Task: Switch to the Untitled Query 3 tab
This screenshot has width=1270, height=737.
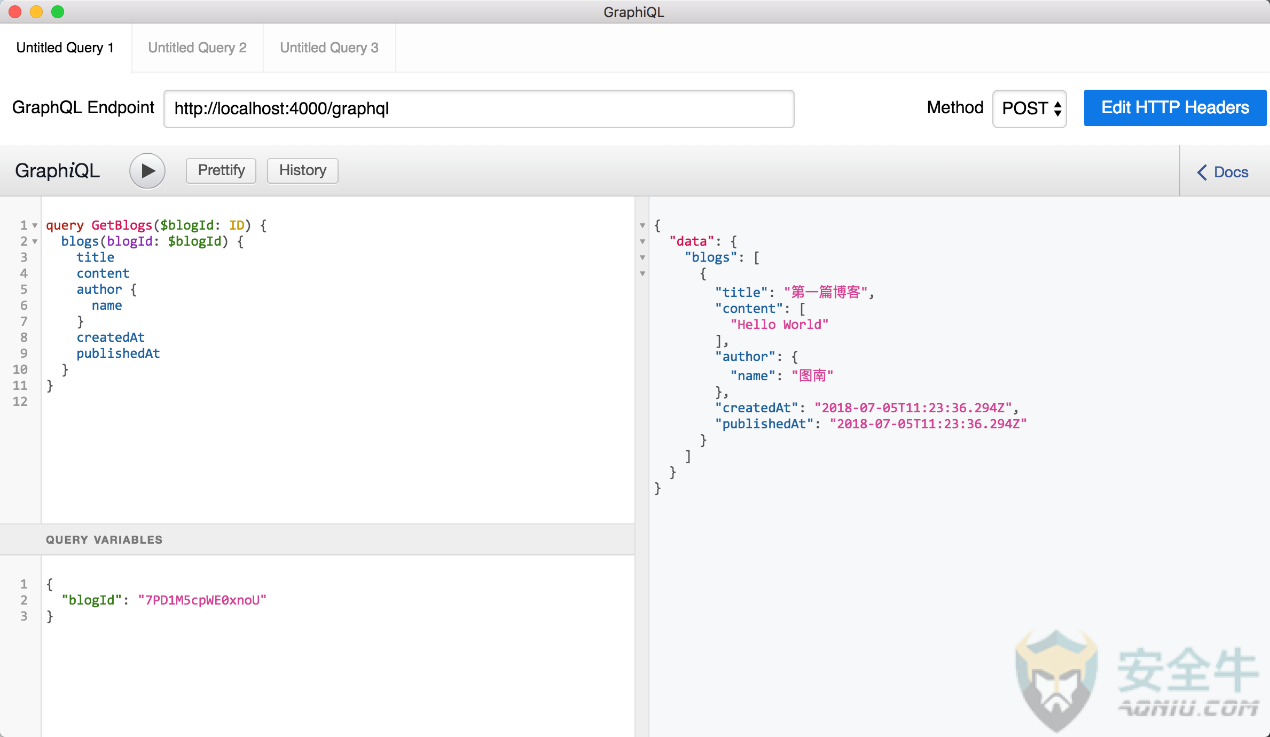Action: click(329, 48)
